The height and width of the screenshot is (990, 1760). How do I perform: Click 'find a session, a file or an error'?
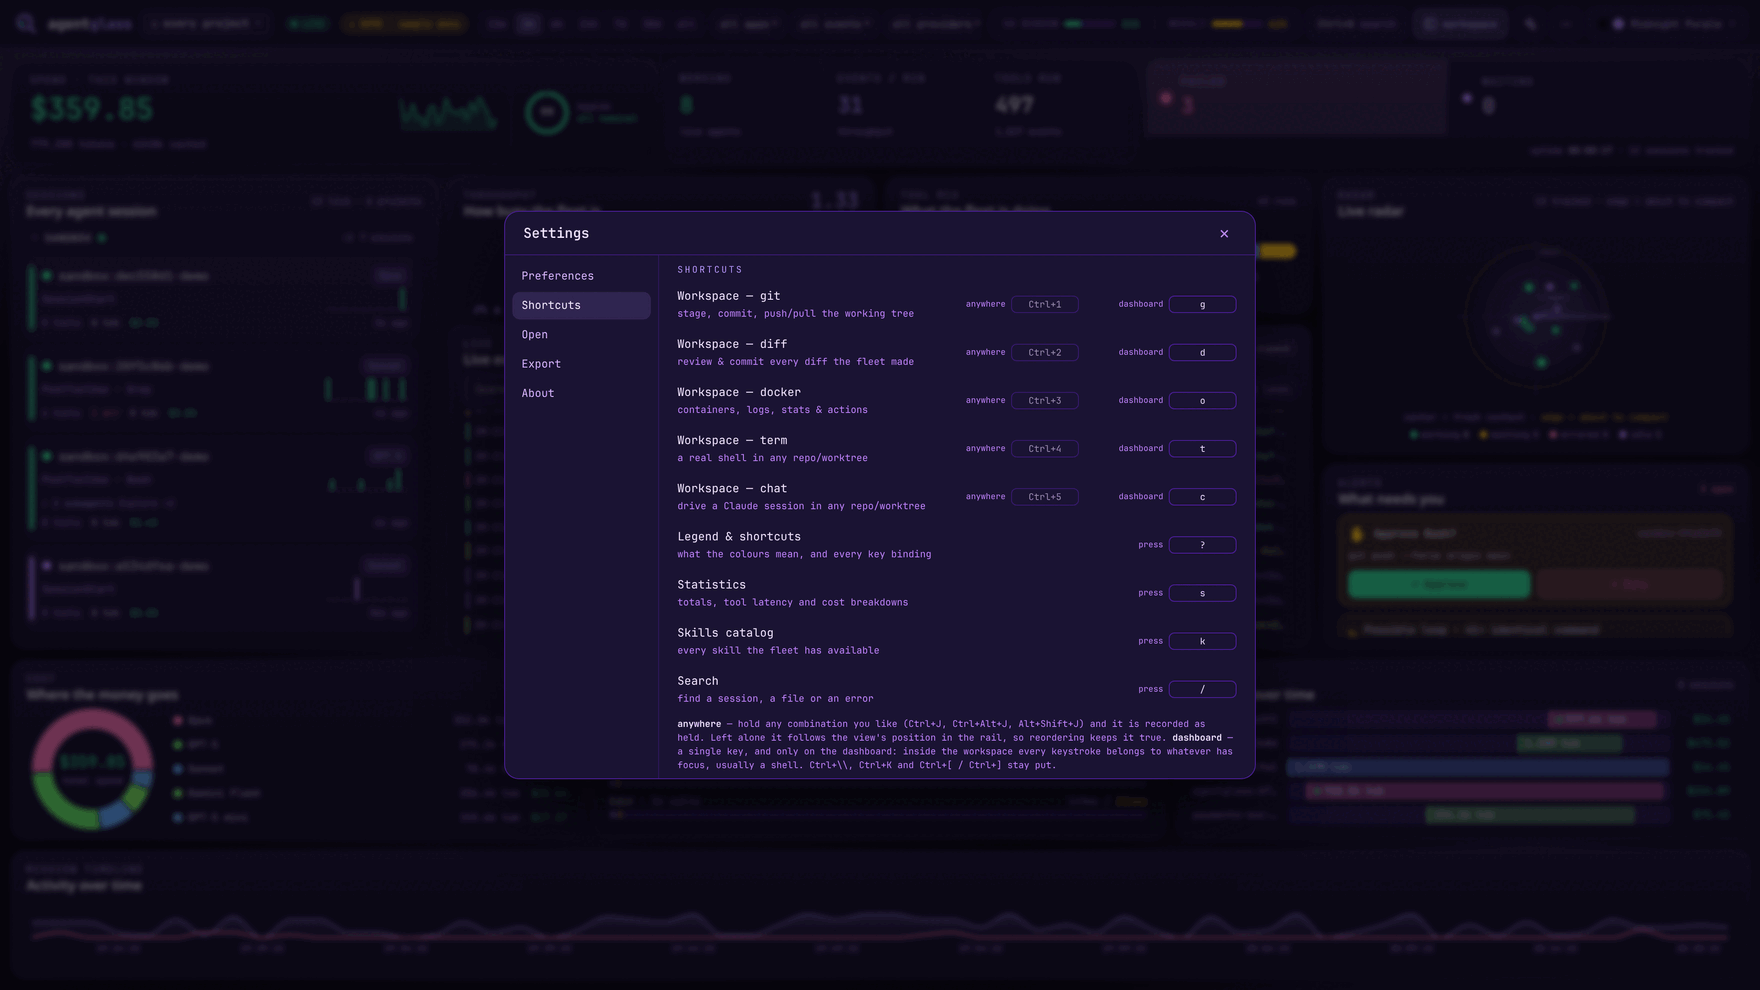(775, 699)
